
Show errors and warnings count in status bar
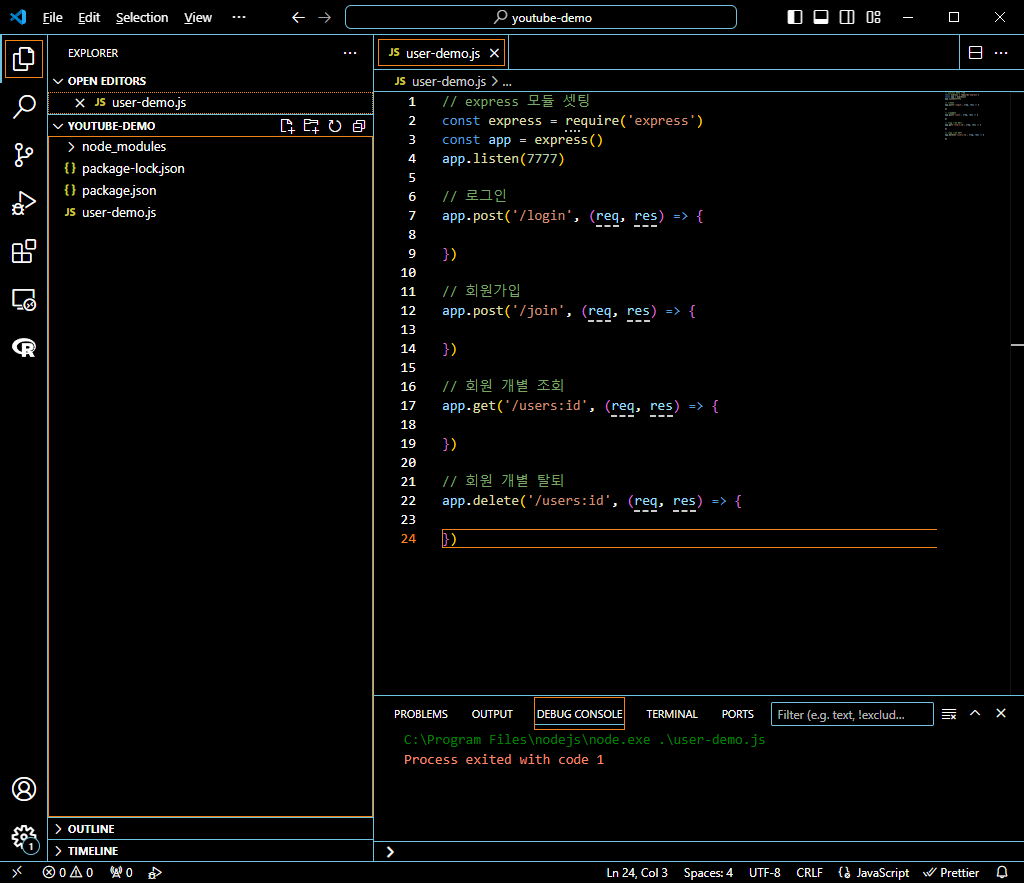point(68,872)
